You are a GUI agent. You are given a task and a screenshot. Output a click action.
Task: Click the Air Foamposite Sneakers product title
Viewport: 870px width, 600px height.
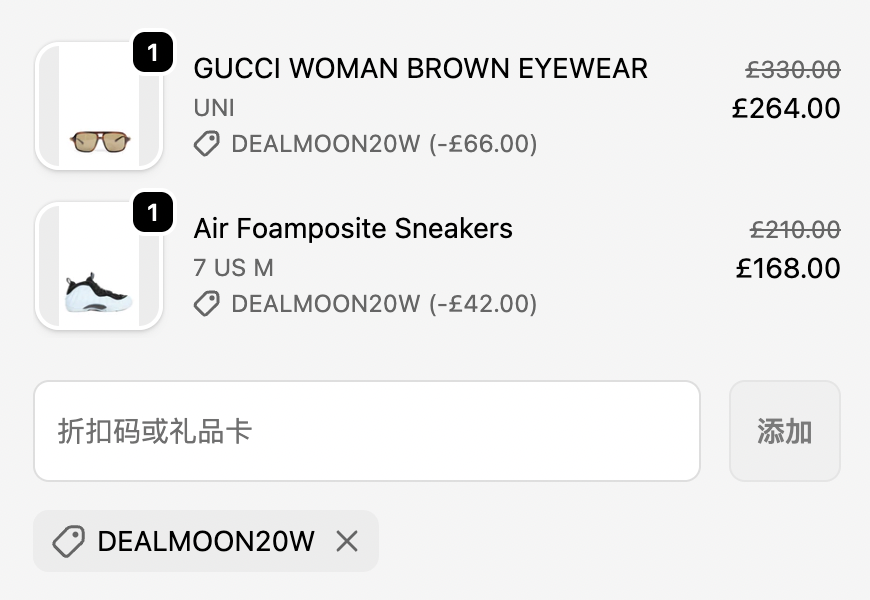pyautogui.click(x=353, y=228)
